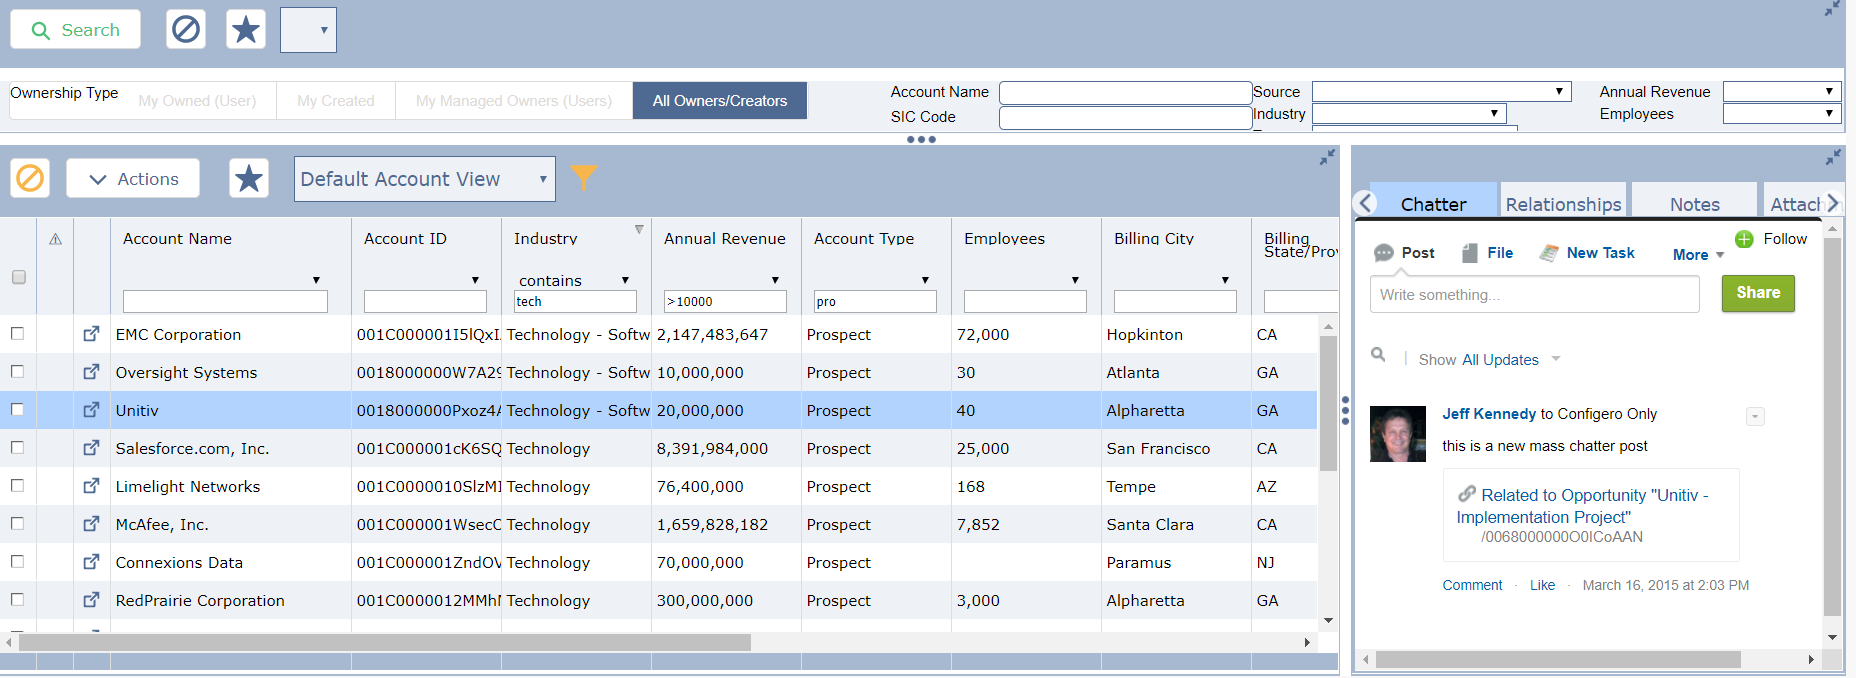
Task: Click the Write something text box
Action: pyautogui.click(x=1534, y=294)
